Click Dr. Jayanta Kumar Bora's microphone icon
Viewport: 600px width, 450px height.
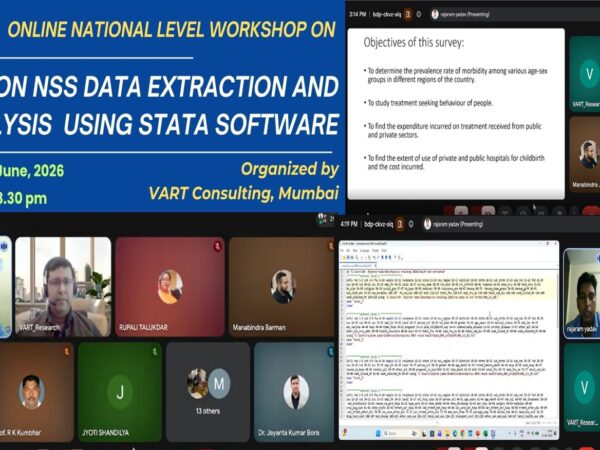tap(330, 351)
